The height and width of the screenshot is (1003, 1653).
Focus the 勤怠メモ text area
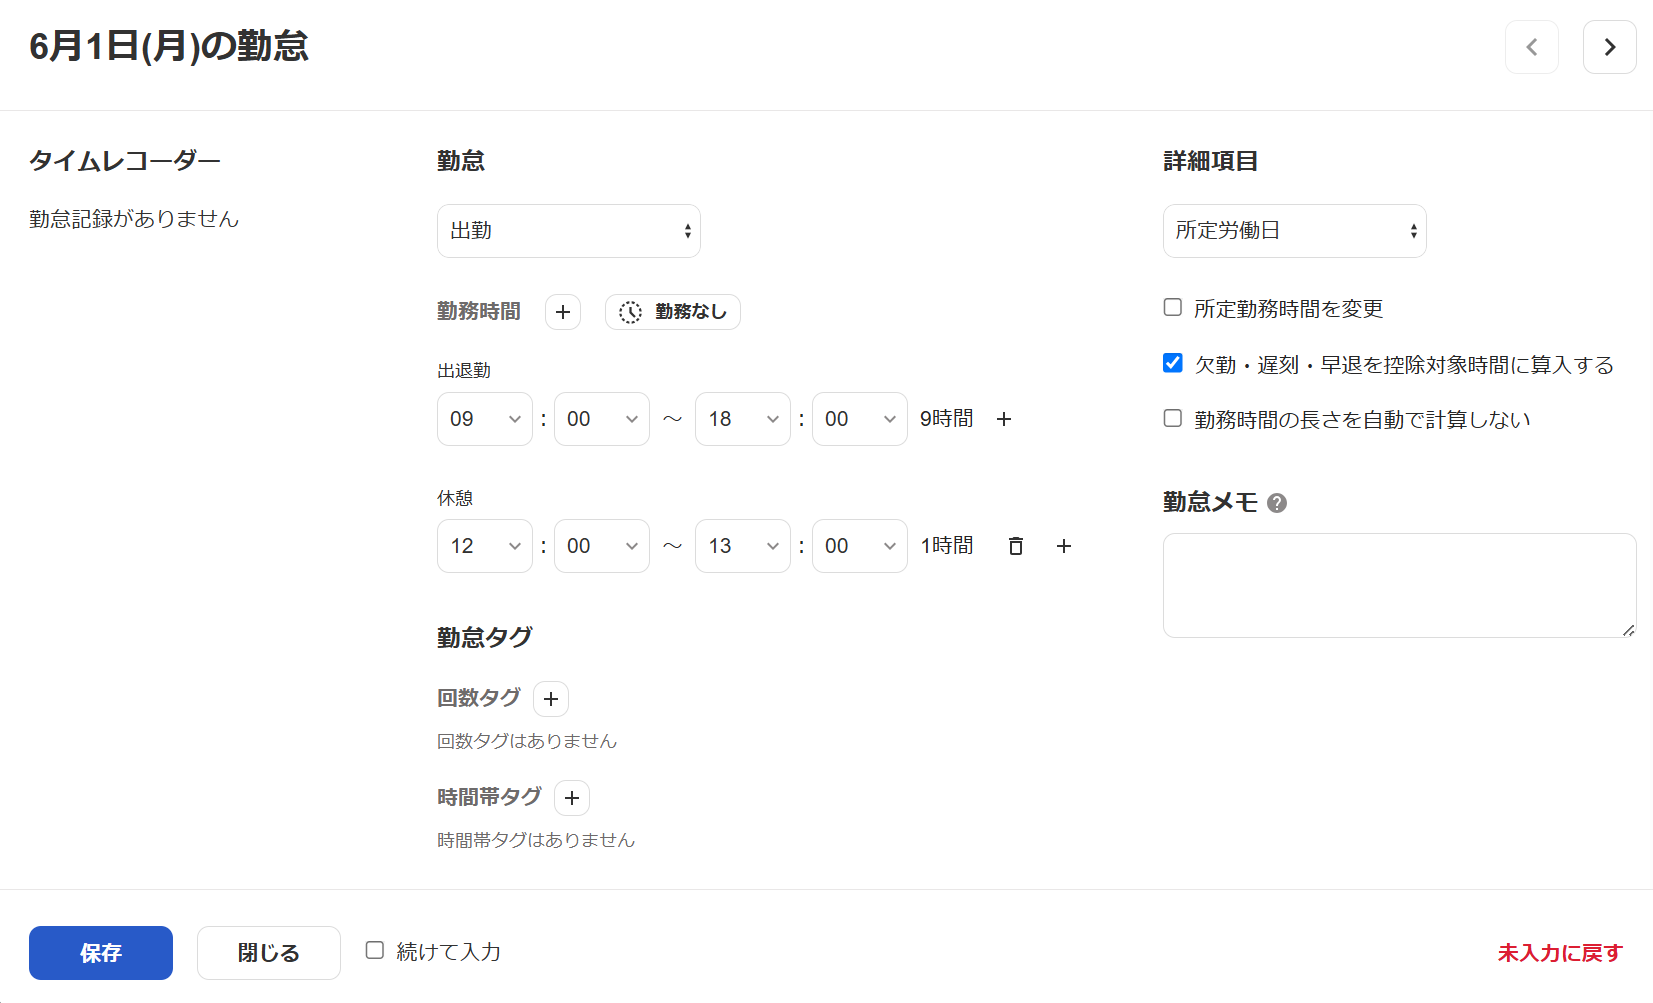point(1400,585)
